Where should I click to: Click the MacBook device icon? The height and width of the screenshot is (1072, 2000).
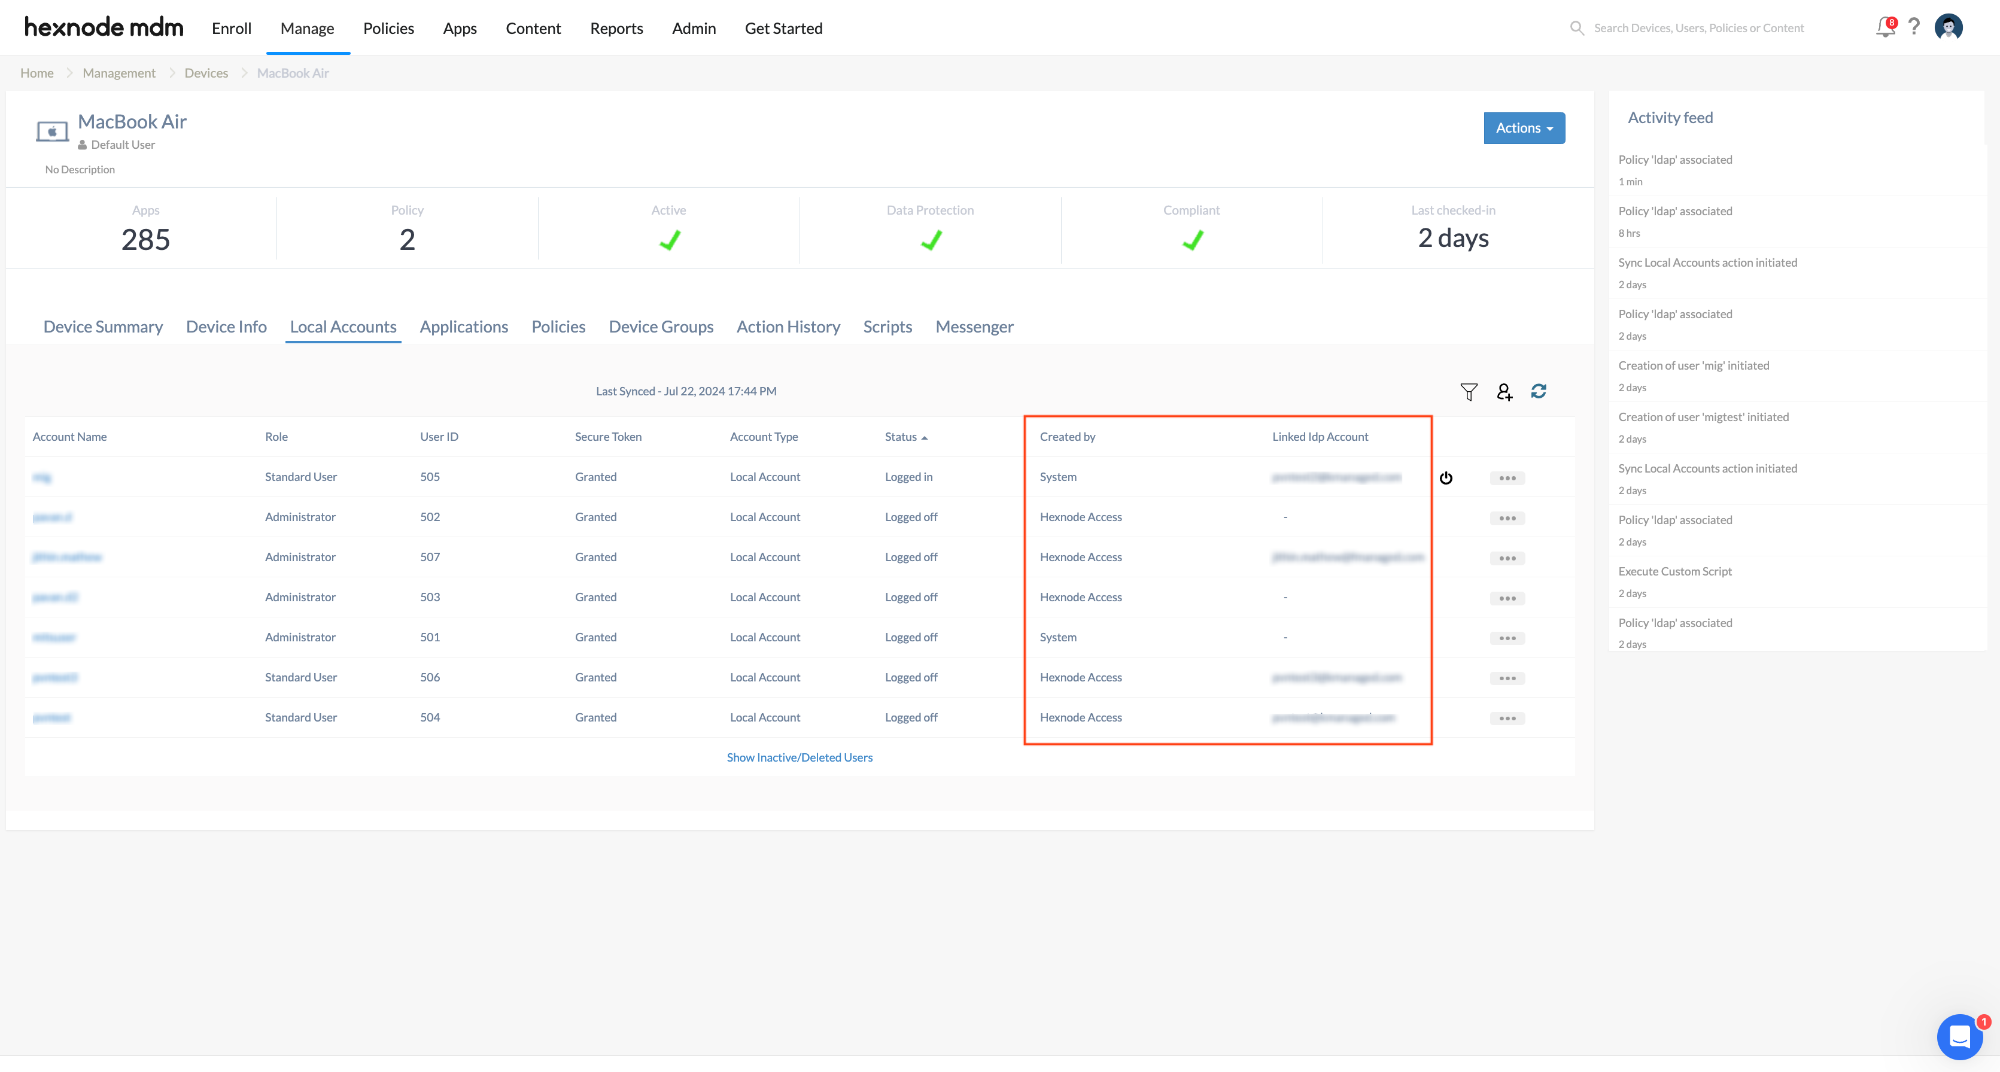tap(52, 131)
